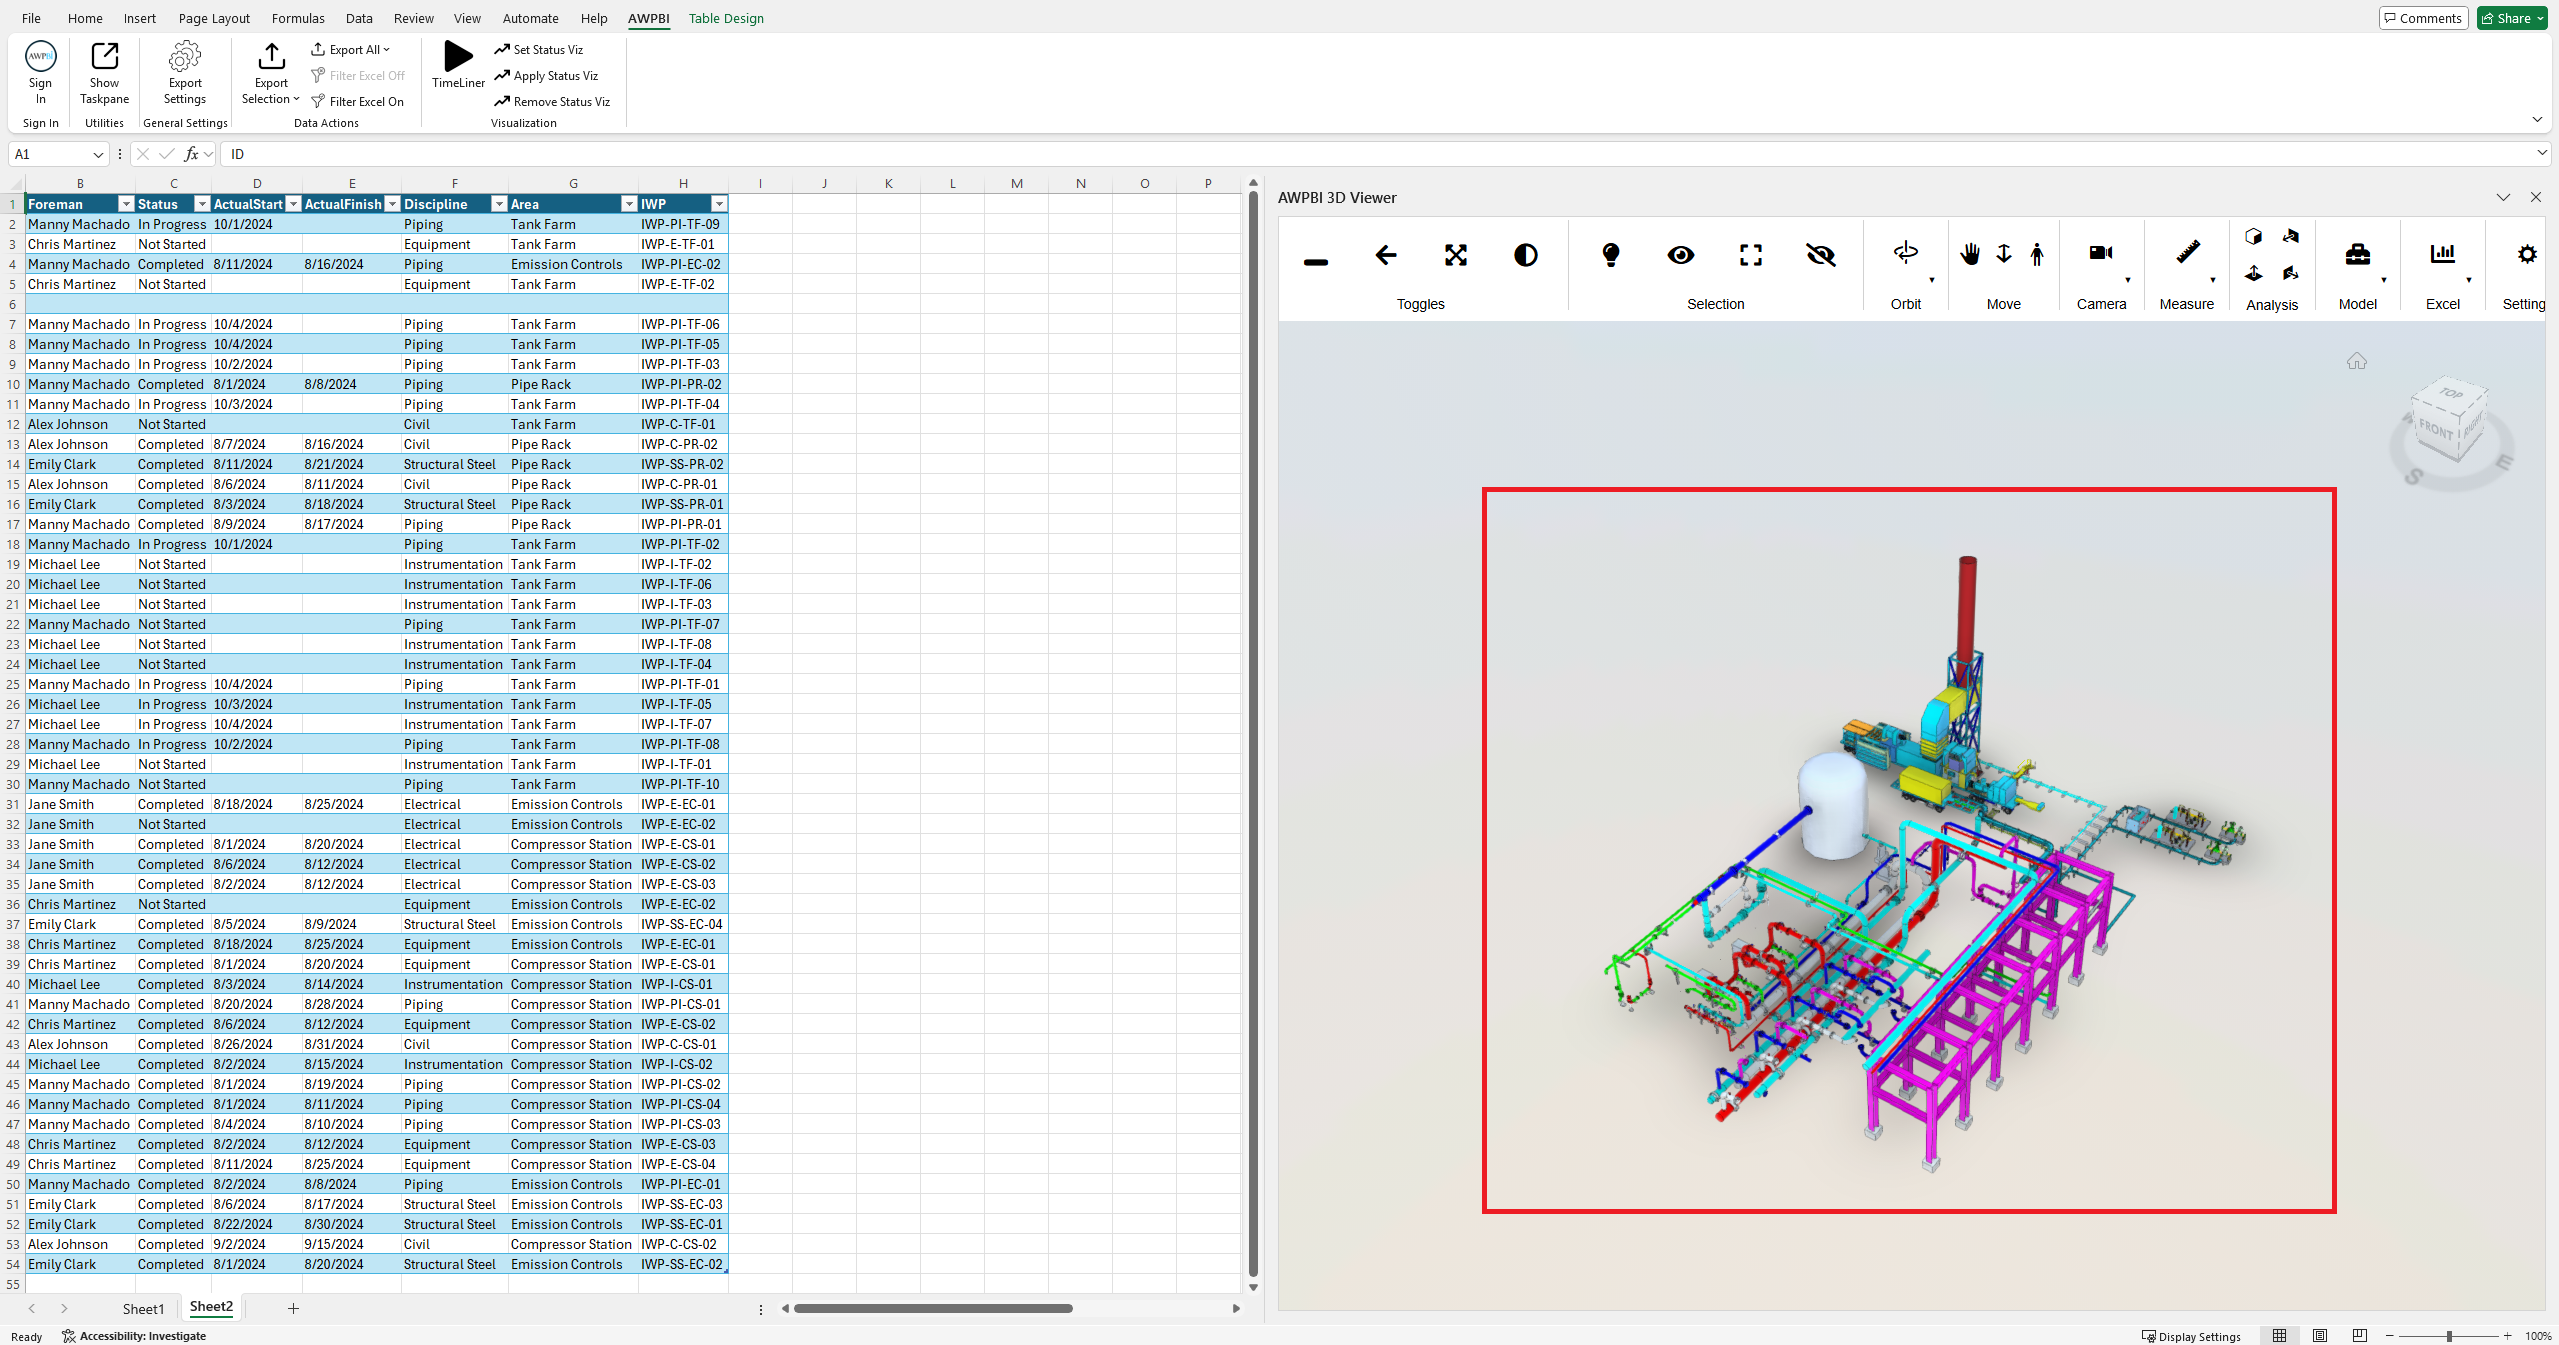Click Apply Status Viz button
This screenshot has width=2559, height=1345.
click(x=546, y=76)
